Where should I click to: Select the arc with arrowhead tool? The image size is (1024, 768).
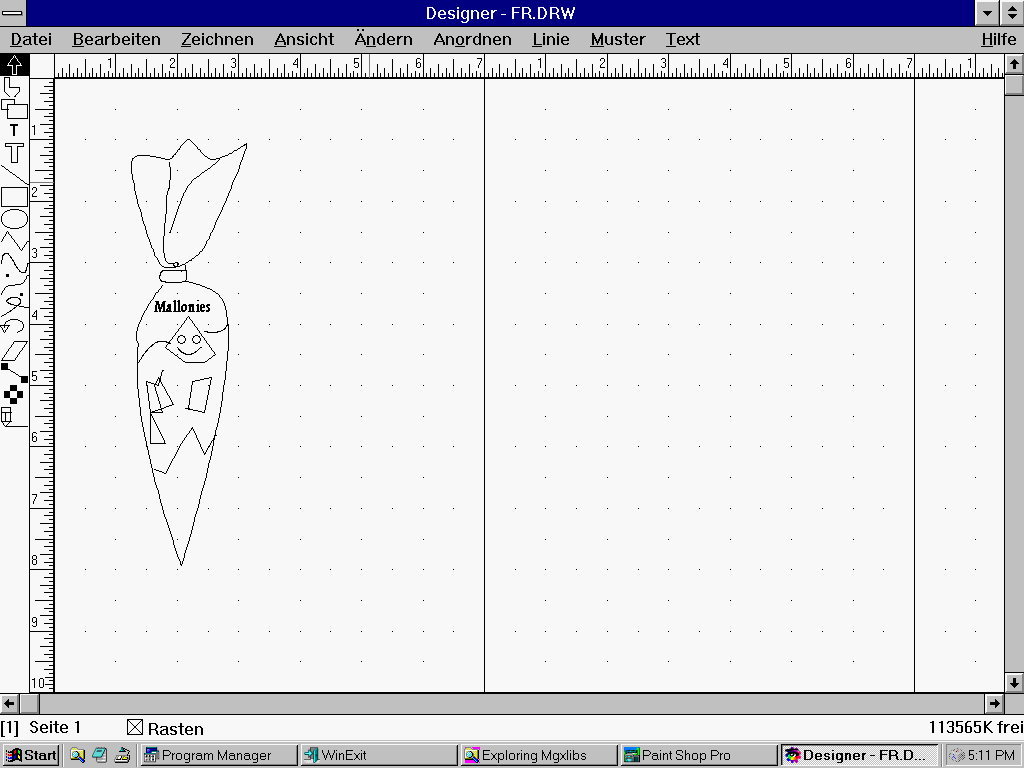(x=14, y=327)
